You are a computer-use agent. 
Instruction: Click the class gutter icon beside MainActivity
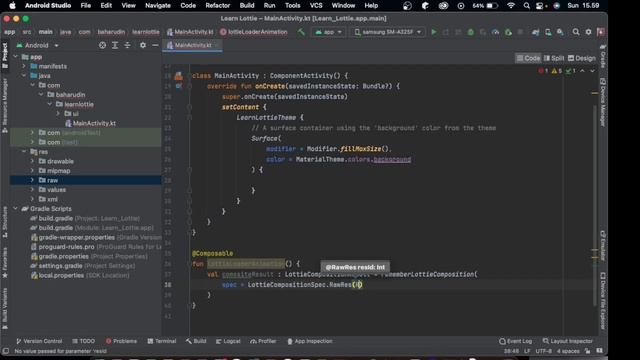pos(178,76)
